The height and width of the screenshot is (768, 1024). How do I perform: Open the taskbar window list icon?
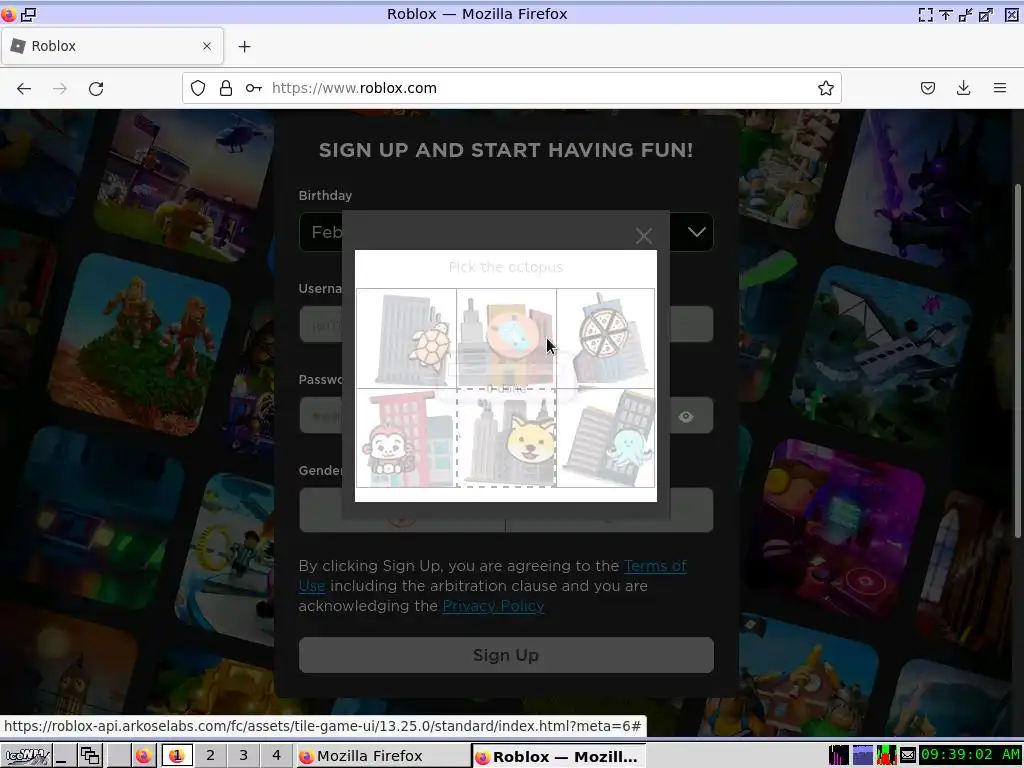coord(90,756)
